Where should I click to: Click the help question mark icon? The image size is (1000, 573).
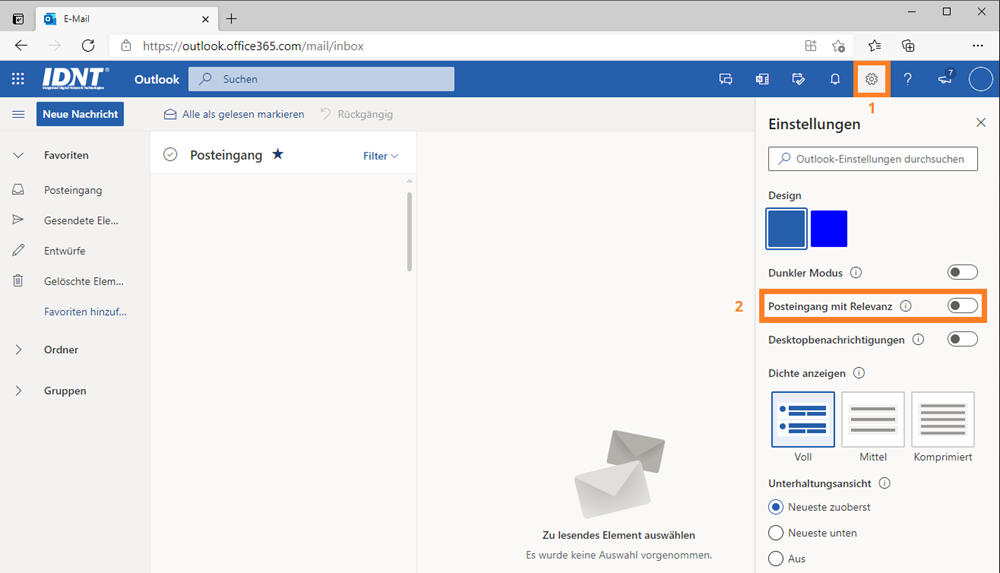[x=908, y=79]
